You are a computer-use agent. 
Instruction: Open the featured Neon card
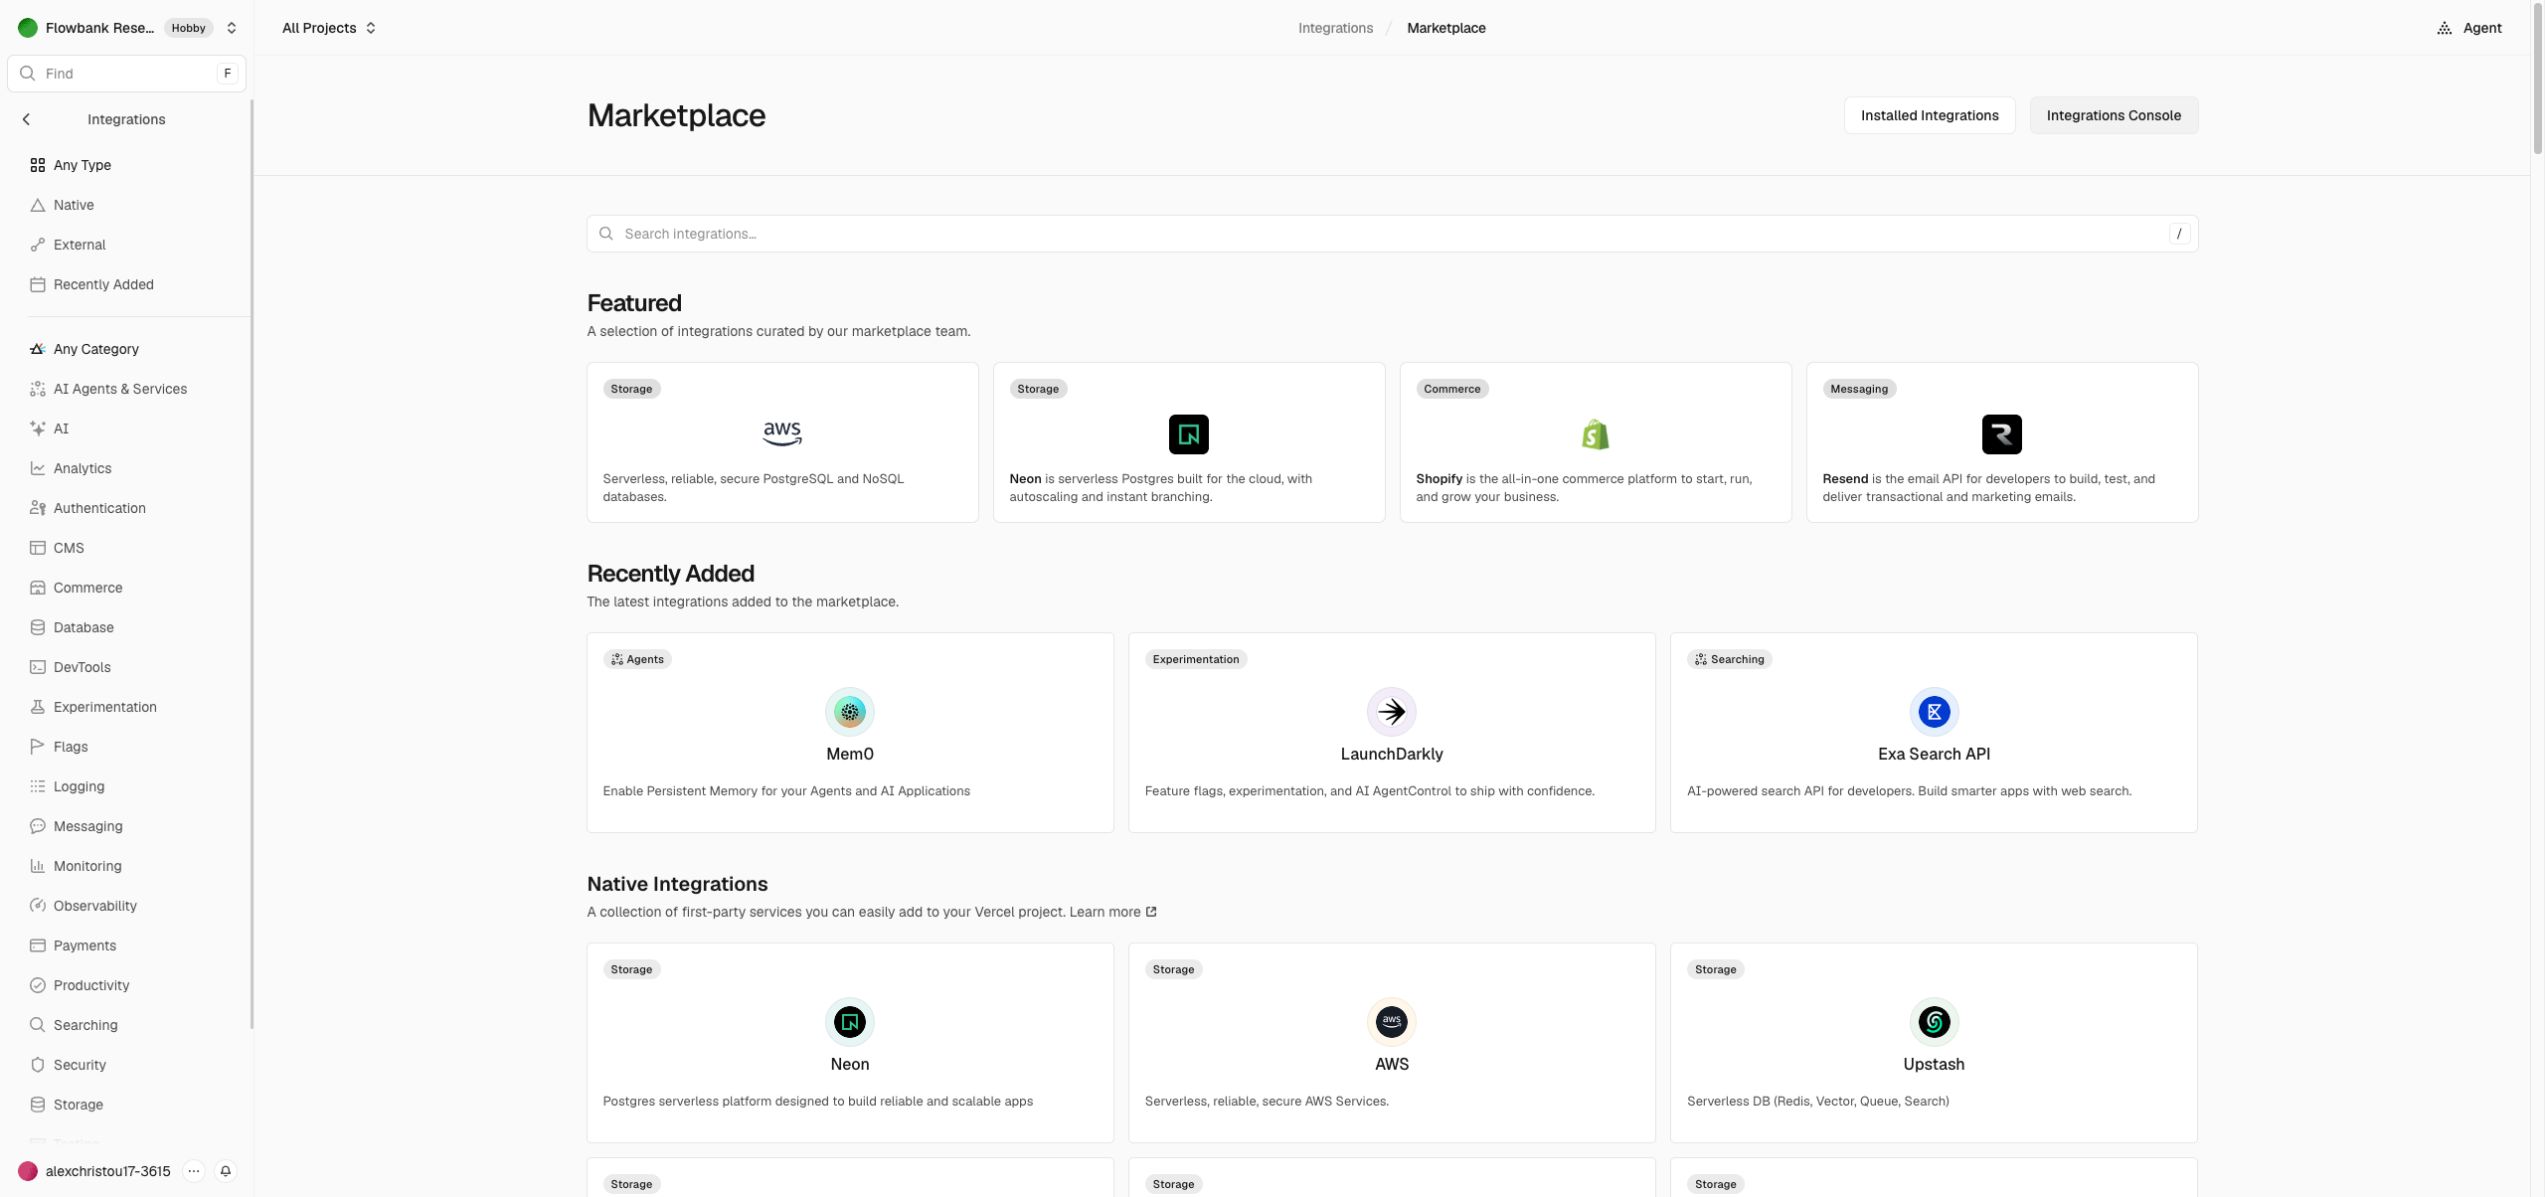click(x=1188, y=442)
